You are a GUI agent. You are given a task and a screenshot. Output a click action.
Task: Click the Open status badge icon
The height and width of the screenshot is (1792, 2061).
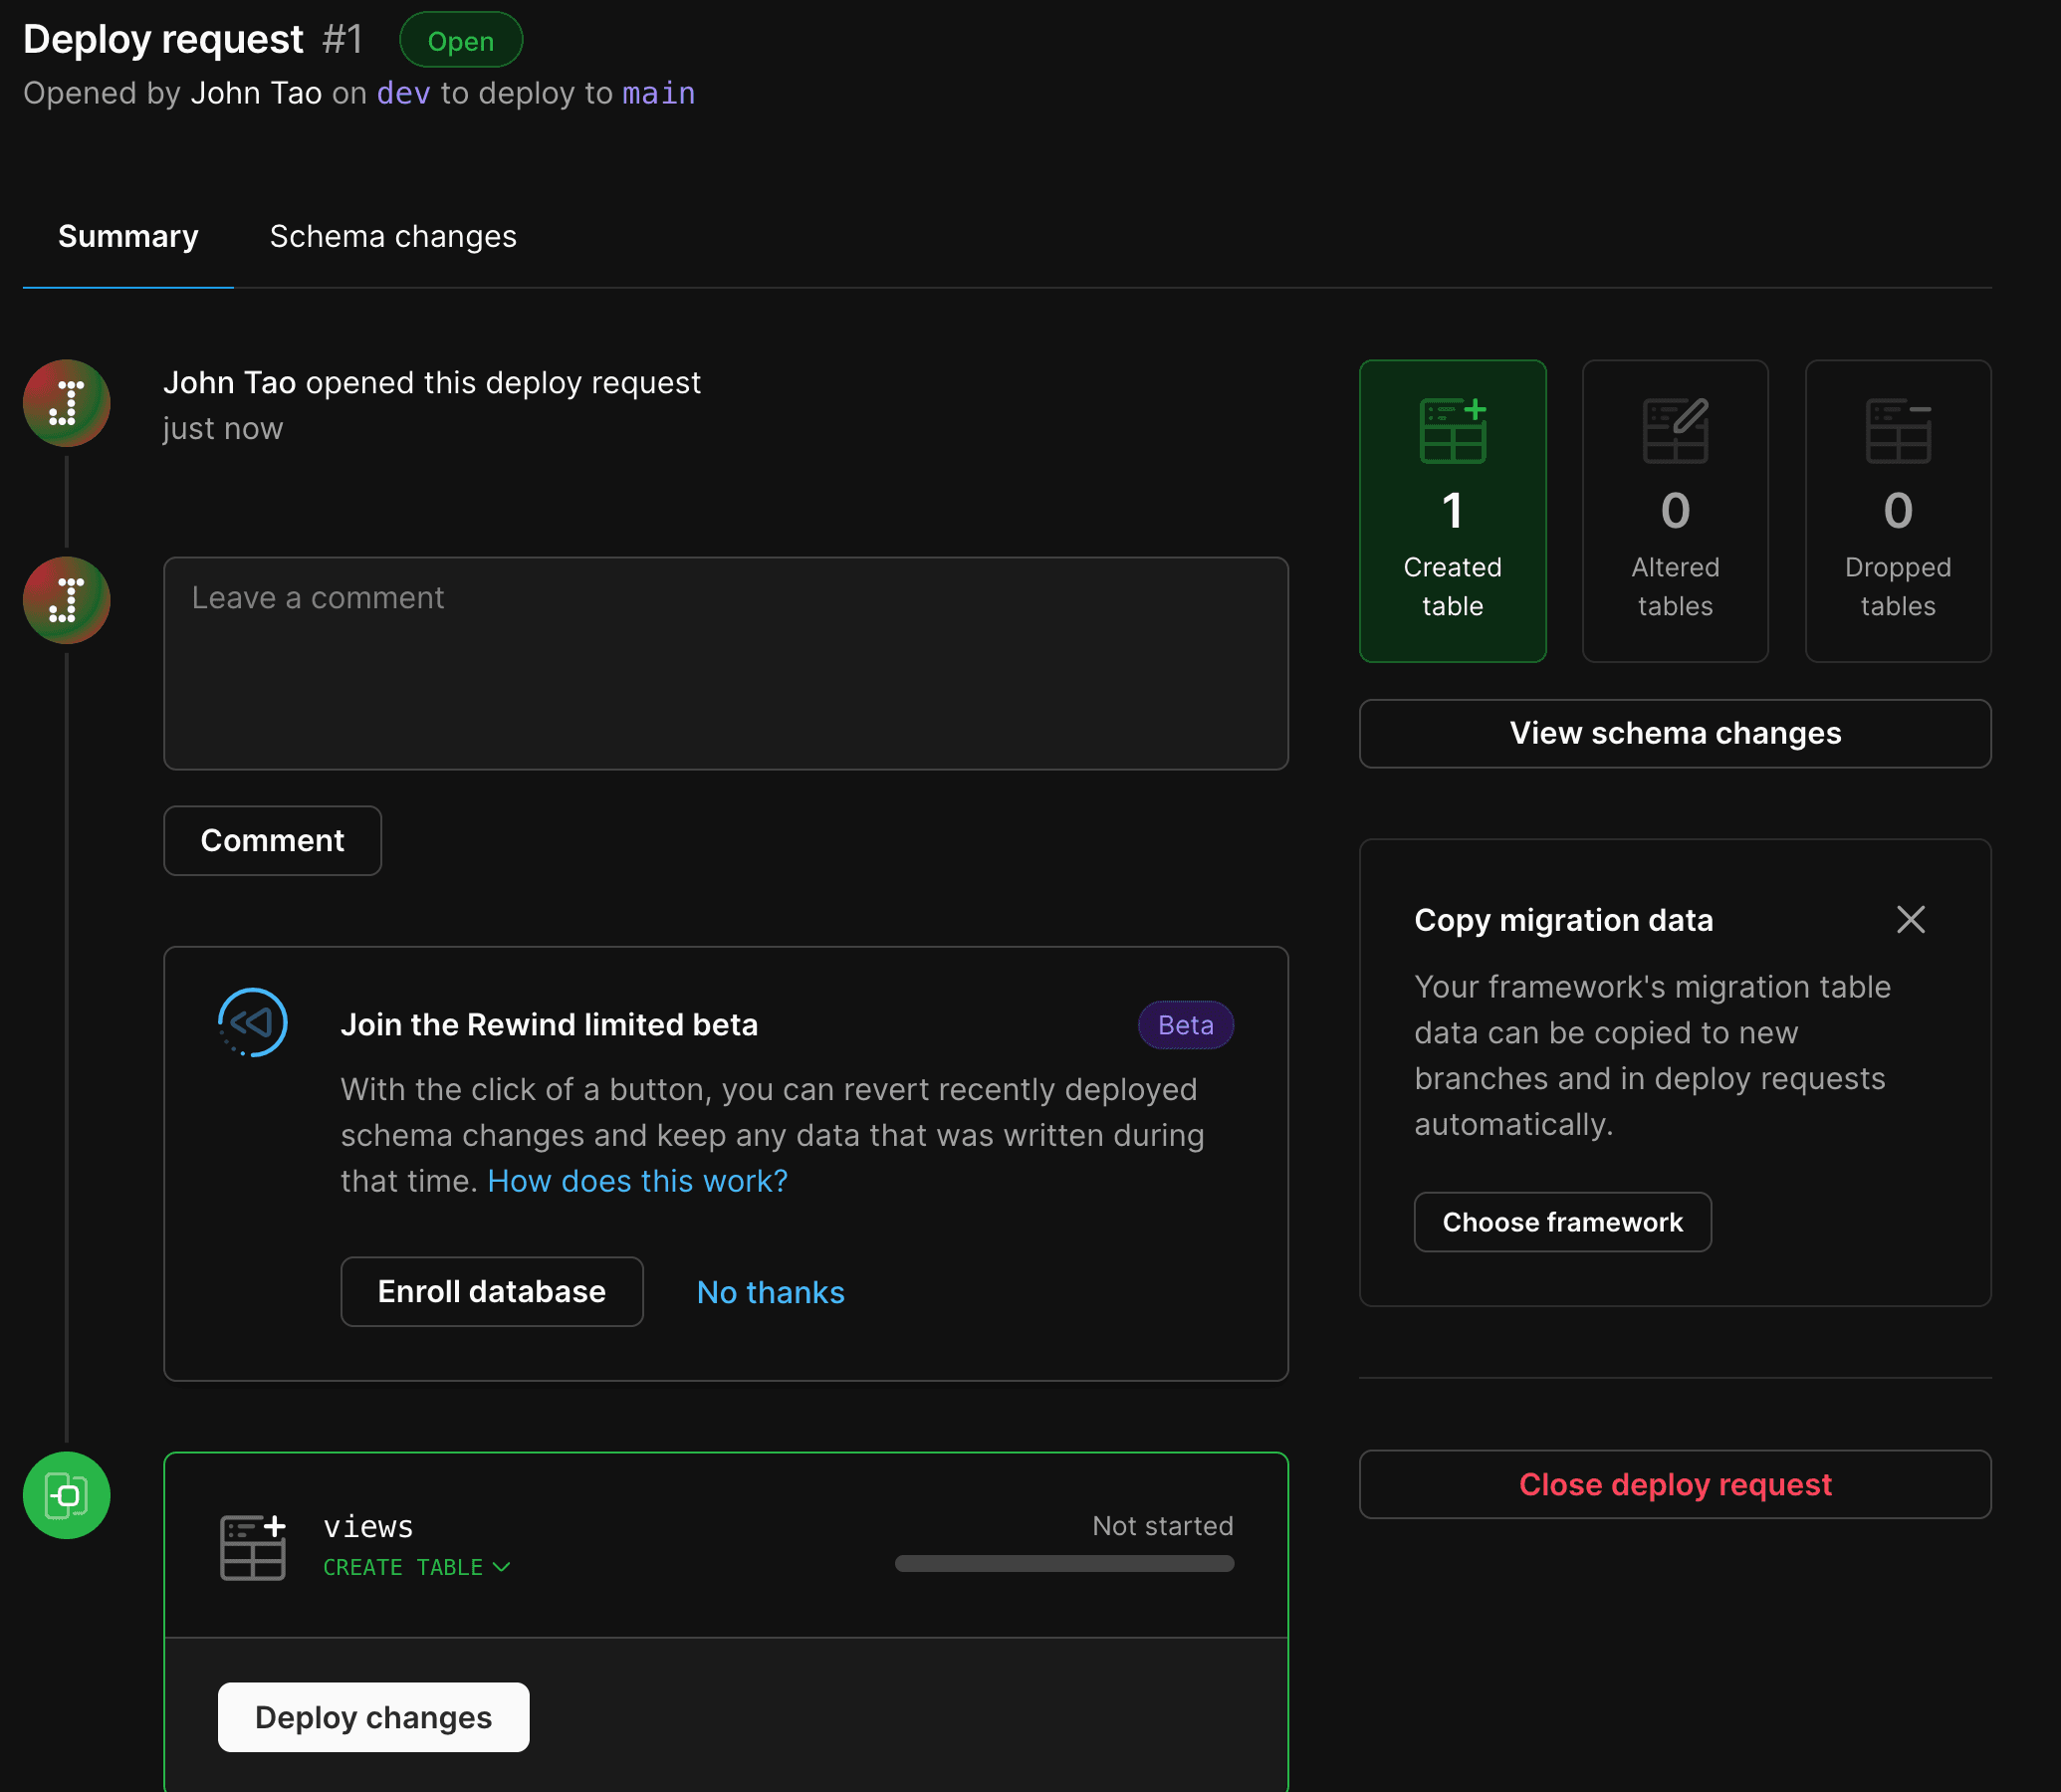[459, 39]
